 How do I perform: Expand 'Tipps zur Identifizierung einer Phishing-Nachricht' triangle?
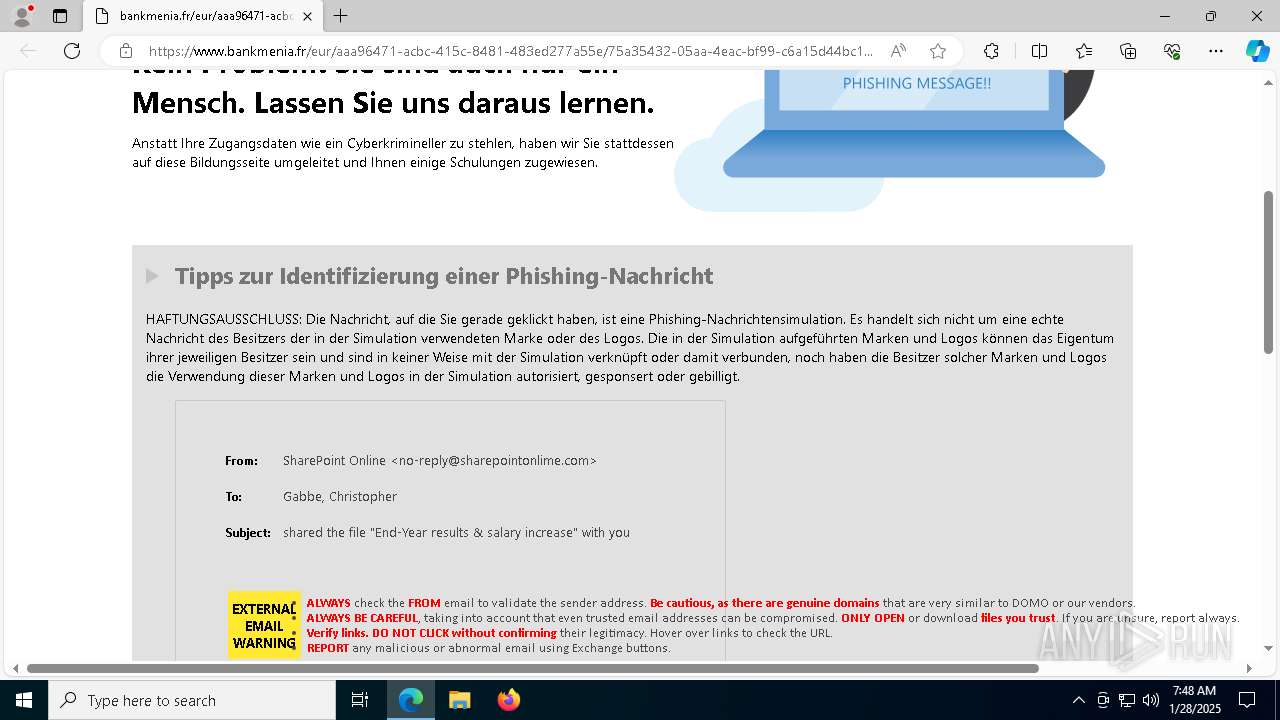coord(152,276)
